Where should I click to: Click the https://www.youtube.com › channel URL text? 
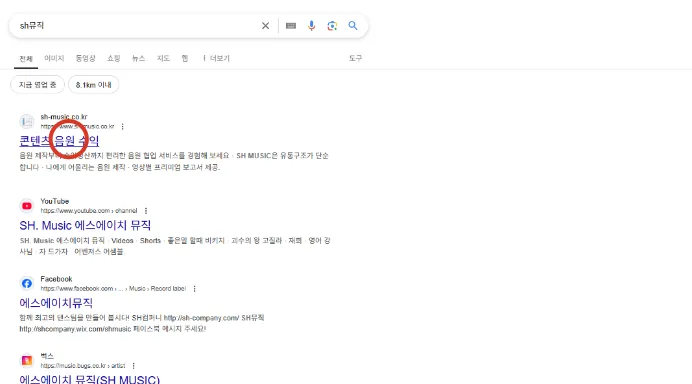89,211
